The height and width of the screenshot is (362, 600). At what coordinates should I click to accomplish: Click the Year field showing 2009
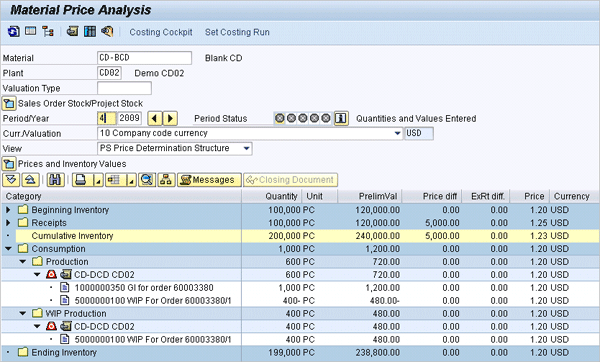click(129, 118)
